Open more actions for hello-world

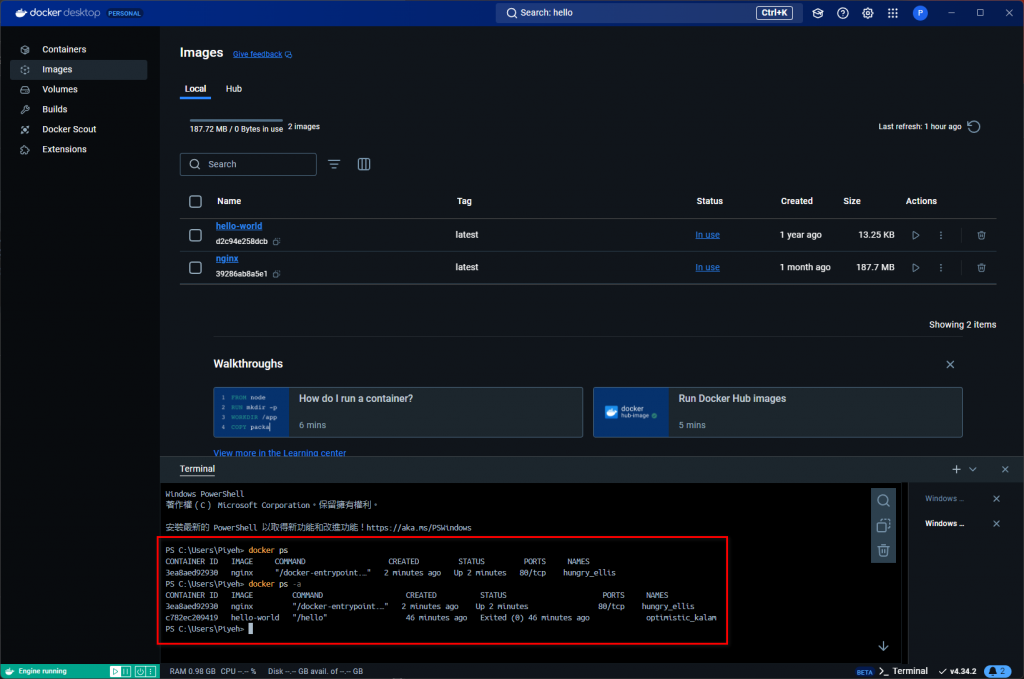940,235
